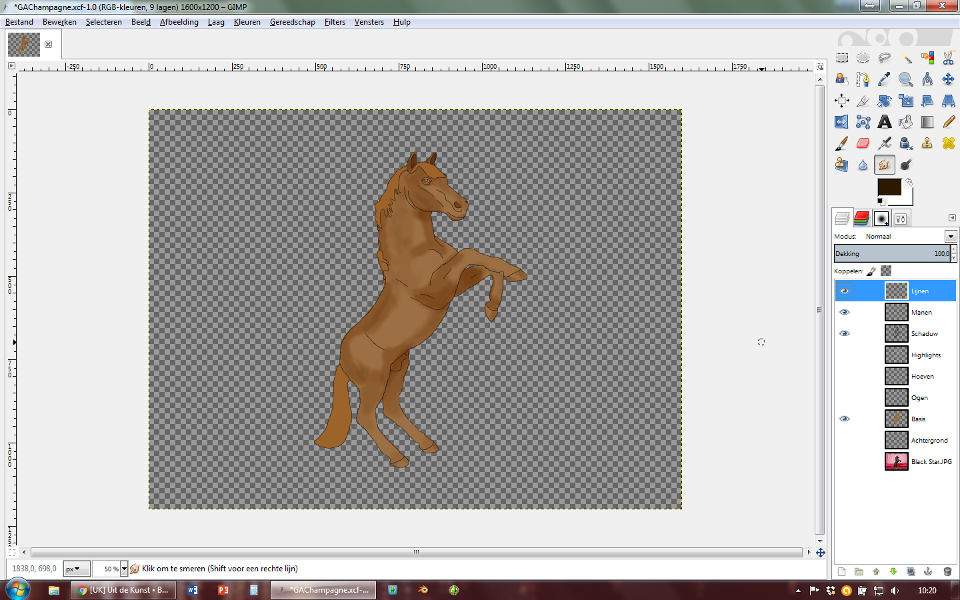Open the zoom percentage dropdown
The image size is (960, 600).
[124, 568]
